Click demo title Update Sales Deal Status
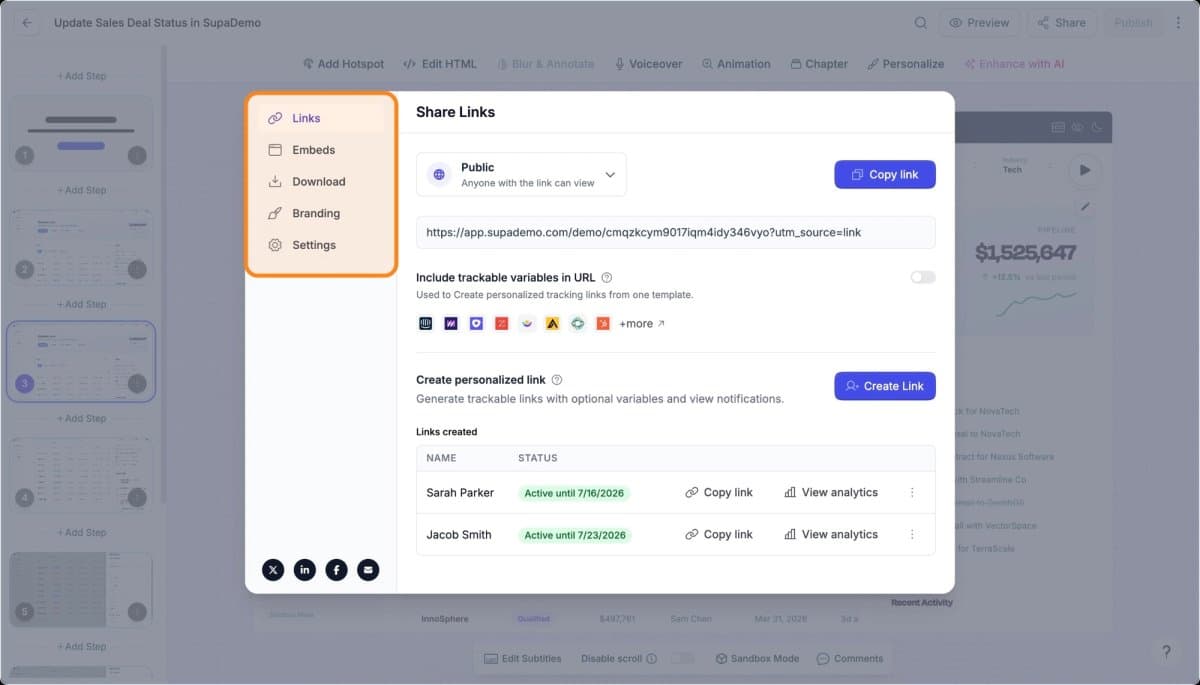Viewport: 1200px width, 685px height. 157,22
